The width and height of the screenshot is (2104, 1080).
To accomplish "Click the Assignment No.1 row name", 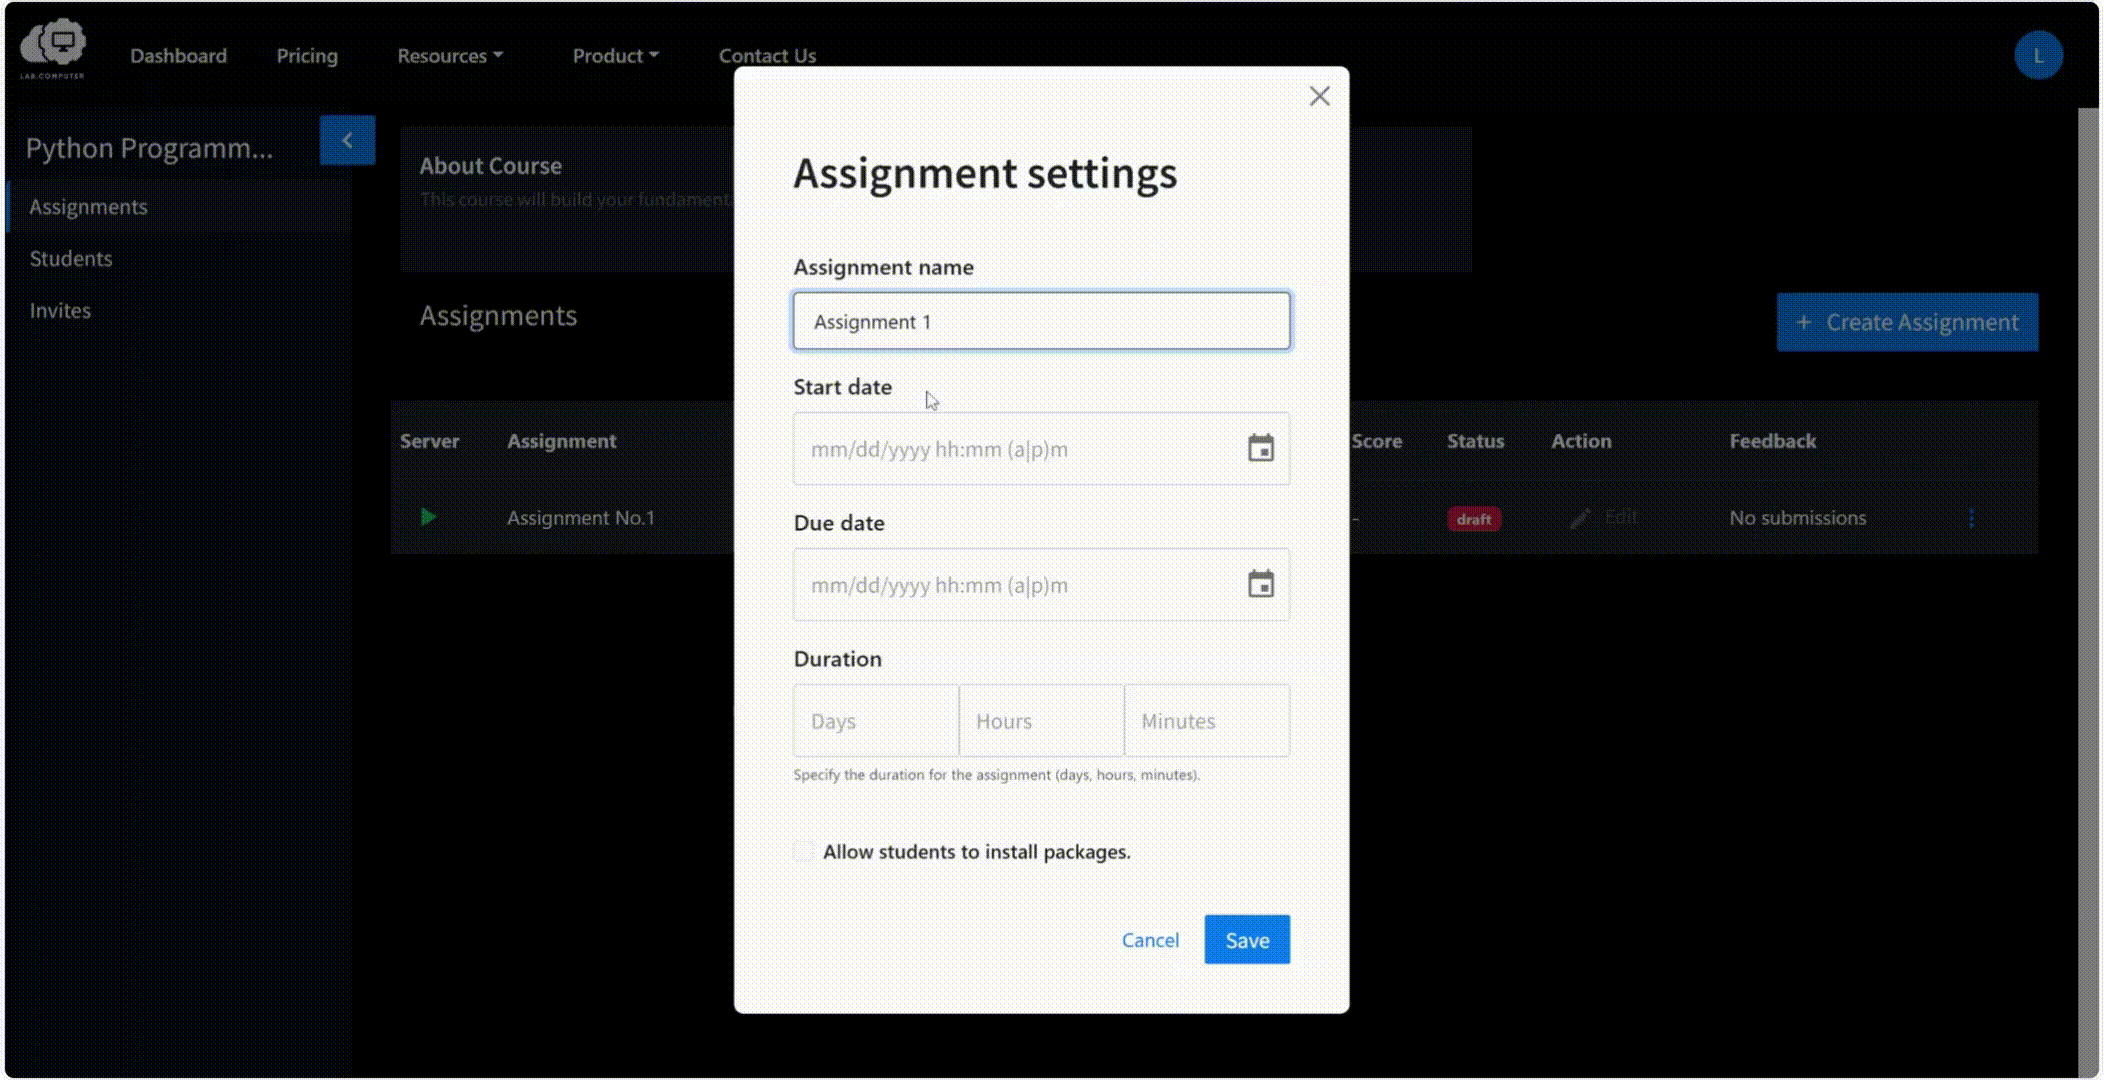I will tap(580, 518).
